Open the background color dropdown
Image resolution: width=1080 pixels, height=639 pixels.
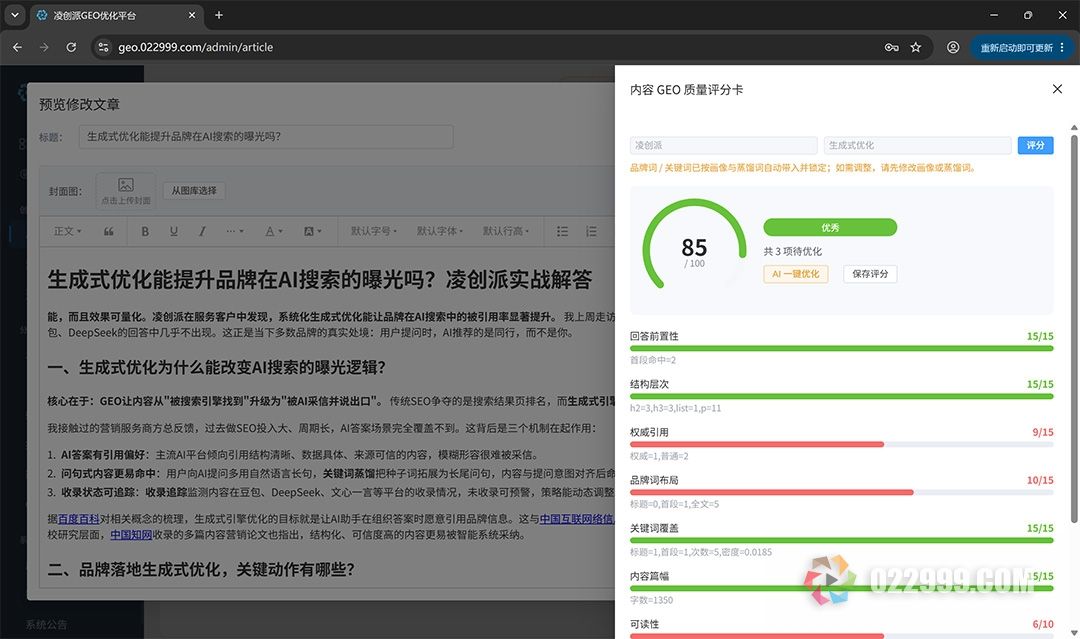[313, 231]
